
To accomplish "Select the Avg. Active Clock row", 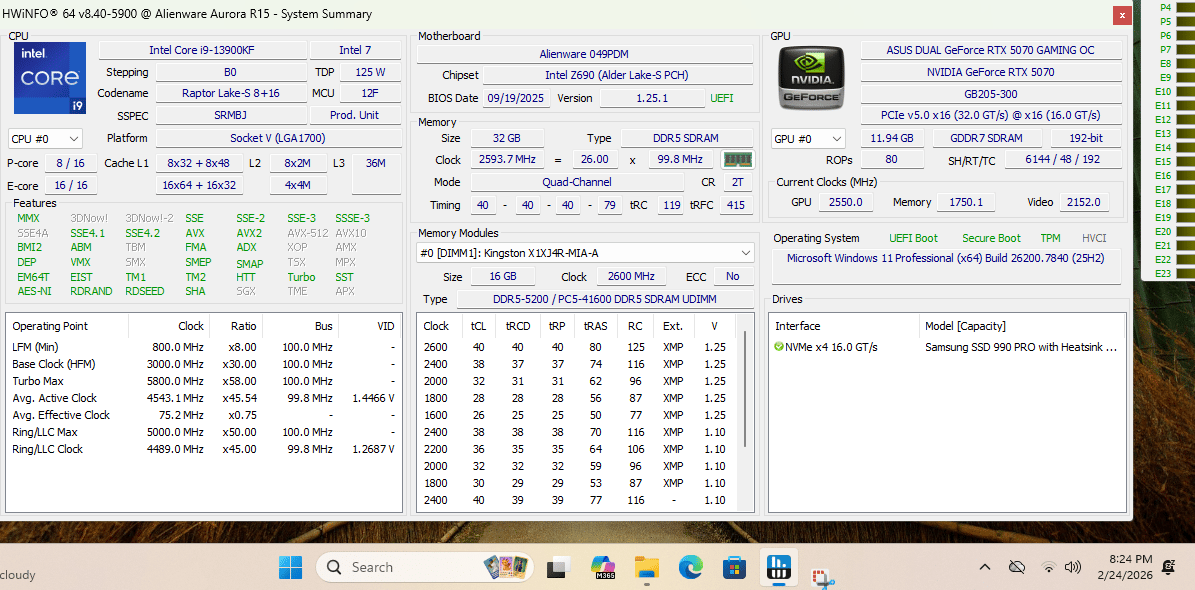I will pos(203,398).
